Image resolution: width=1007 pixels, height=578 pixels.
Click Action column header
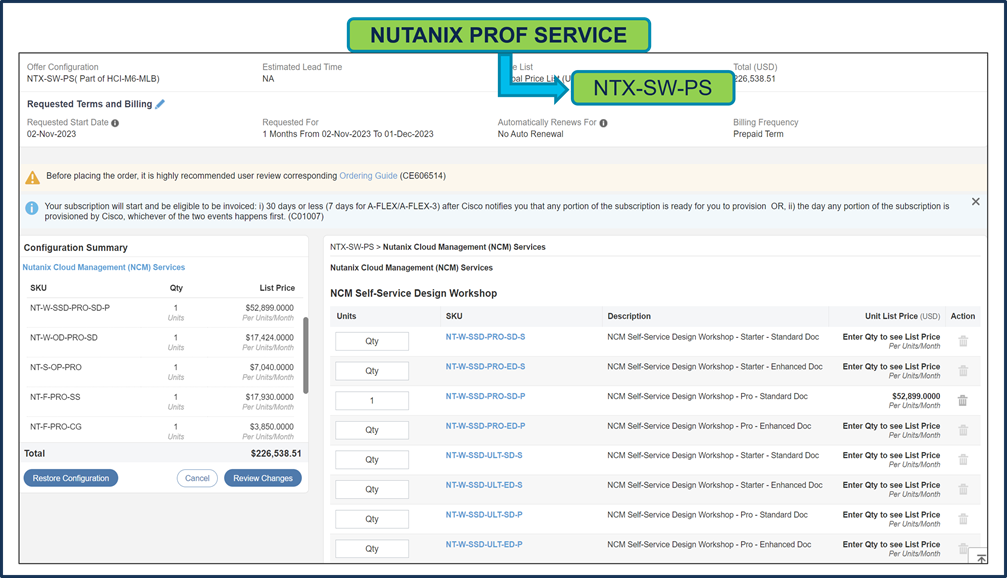coord(963,316)
